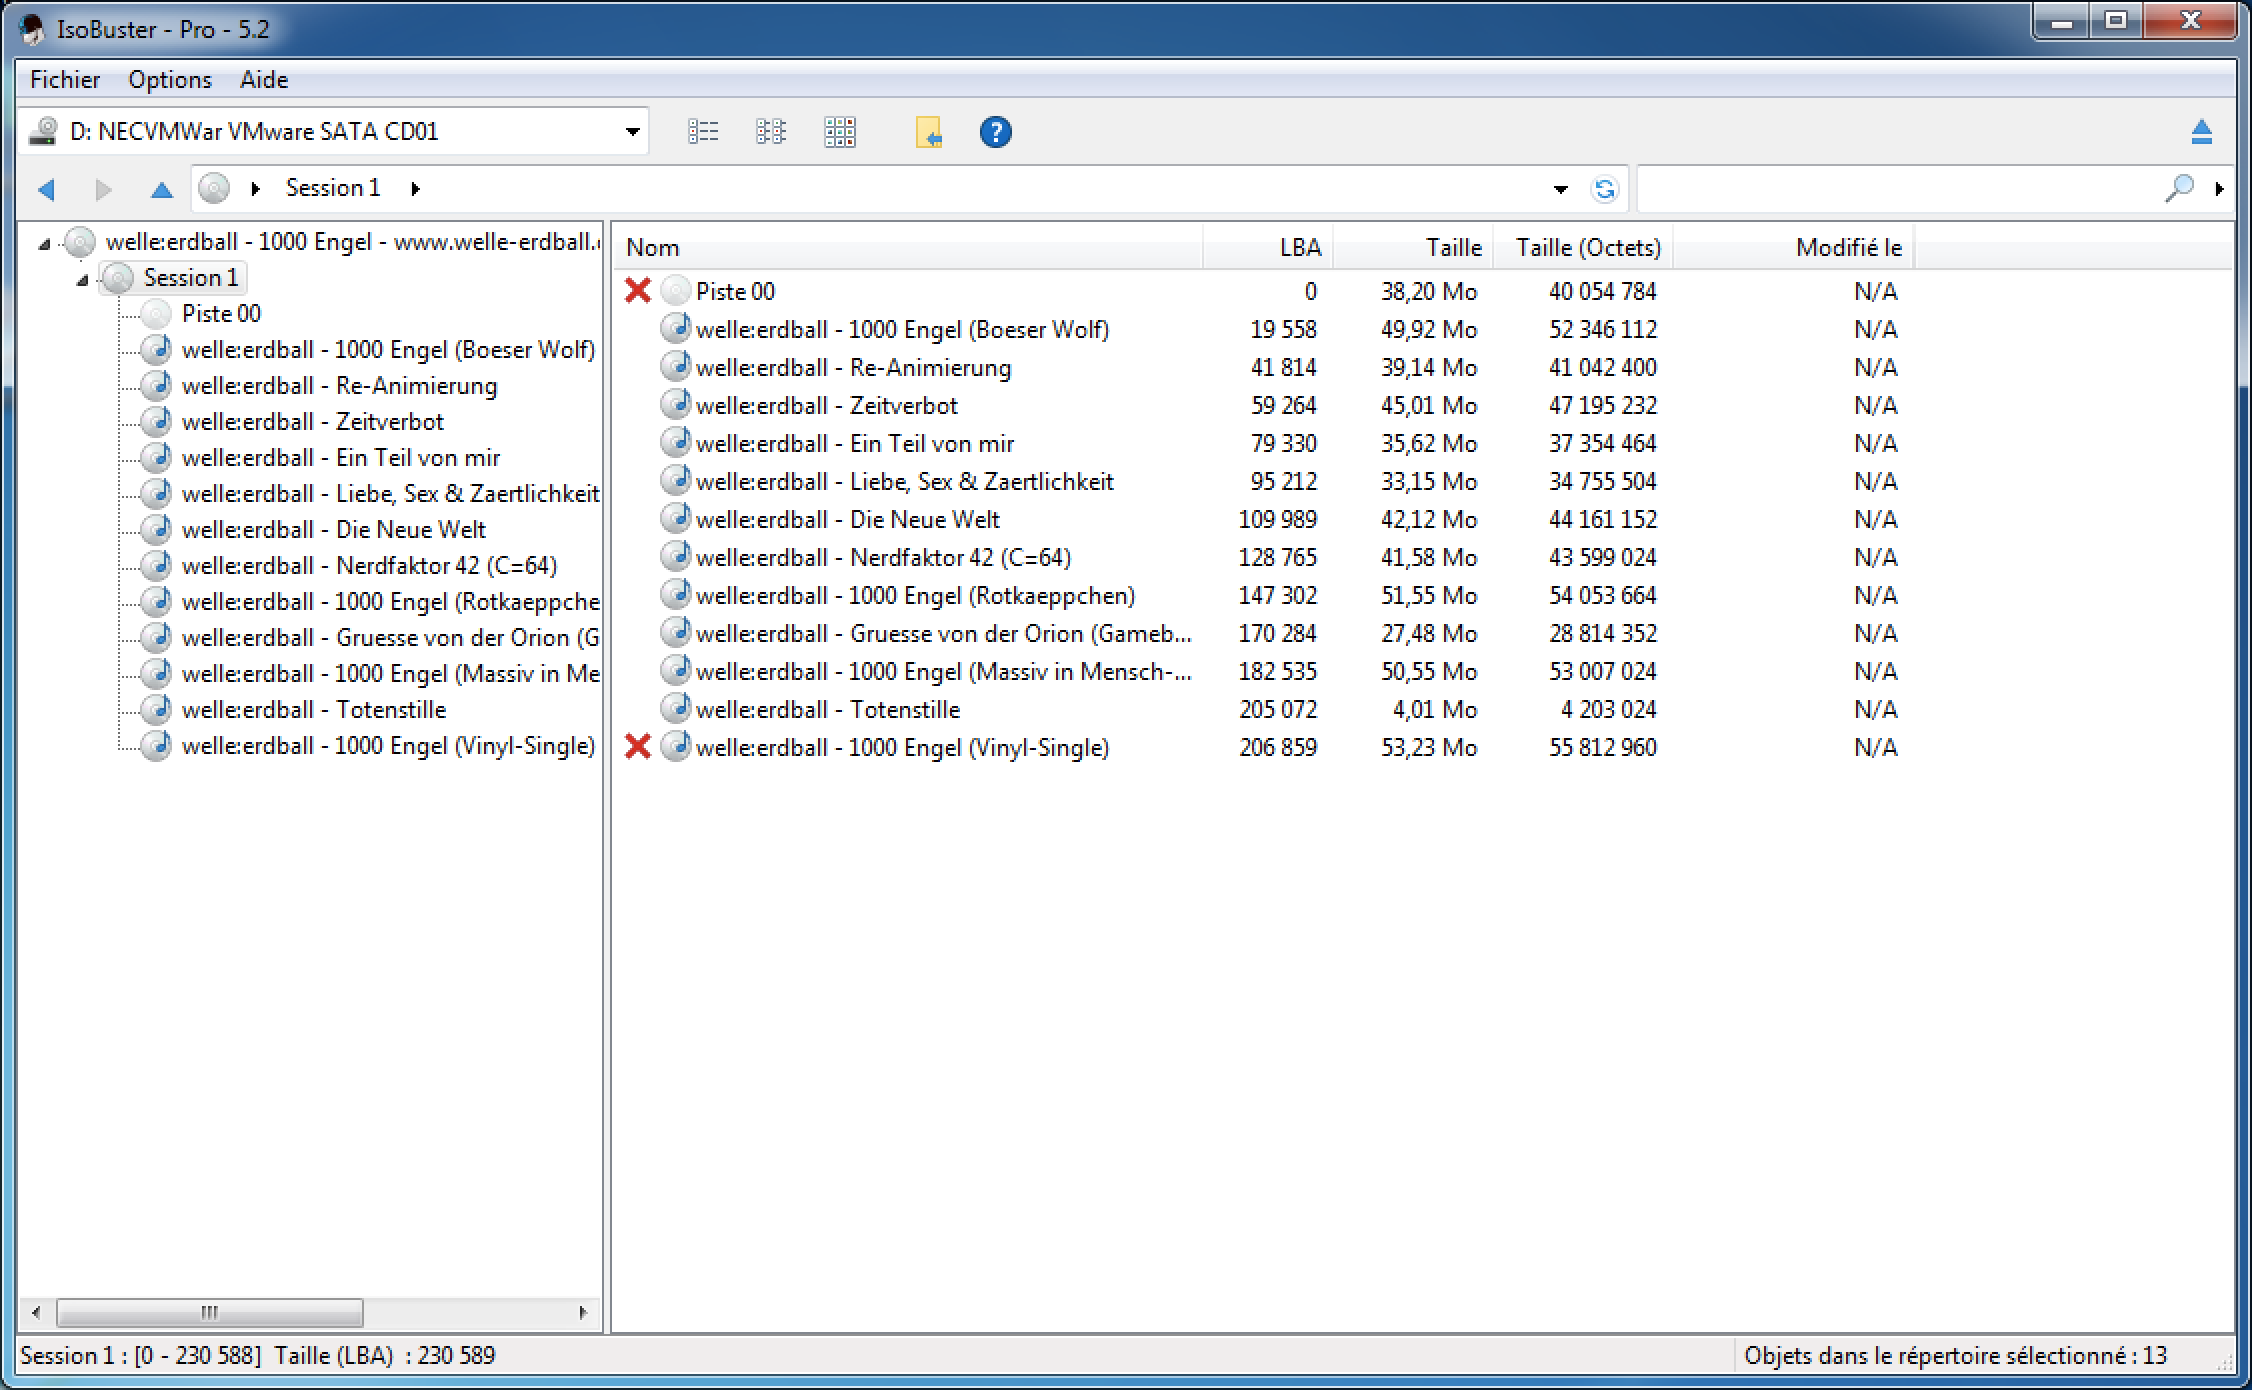
Task: Click status text Session 1 : [0 - 230 588]
Action: tap(141, 1355)
